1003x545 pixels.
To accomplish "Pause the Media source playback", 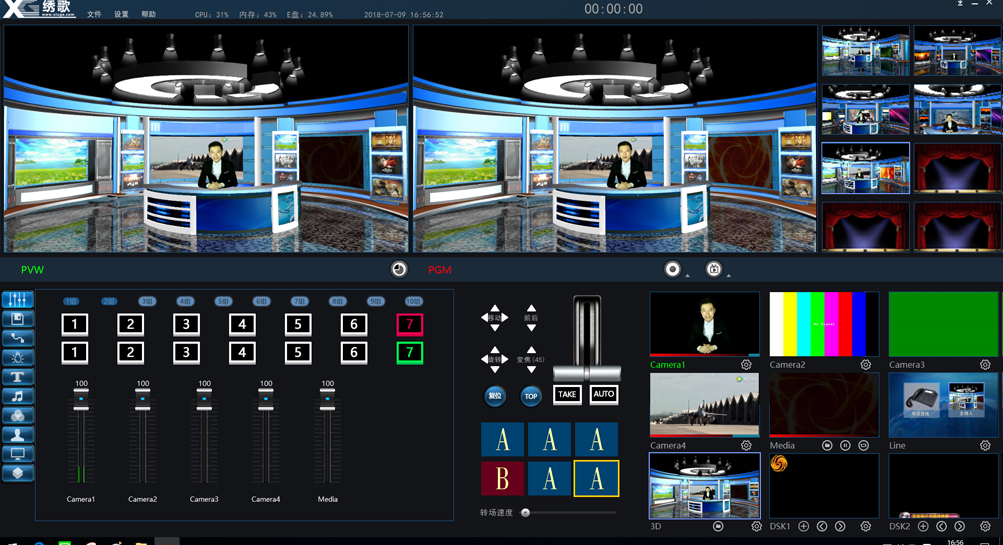I will tap(845, 446).
